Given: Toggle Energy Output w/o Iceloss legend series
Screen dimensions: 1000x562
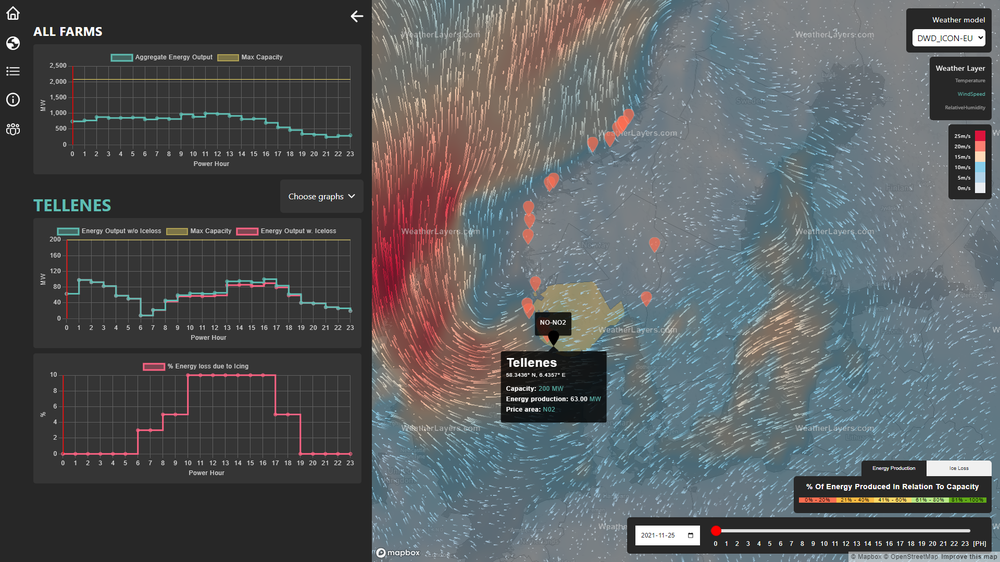Looking at the screenshot, I should coord(109,231).
